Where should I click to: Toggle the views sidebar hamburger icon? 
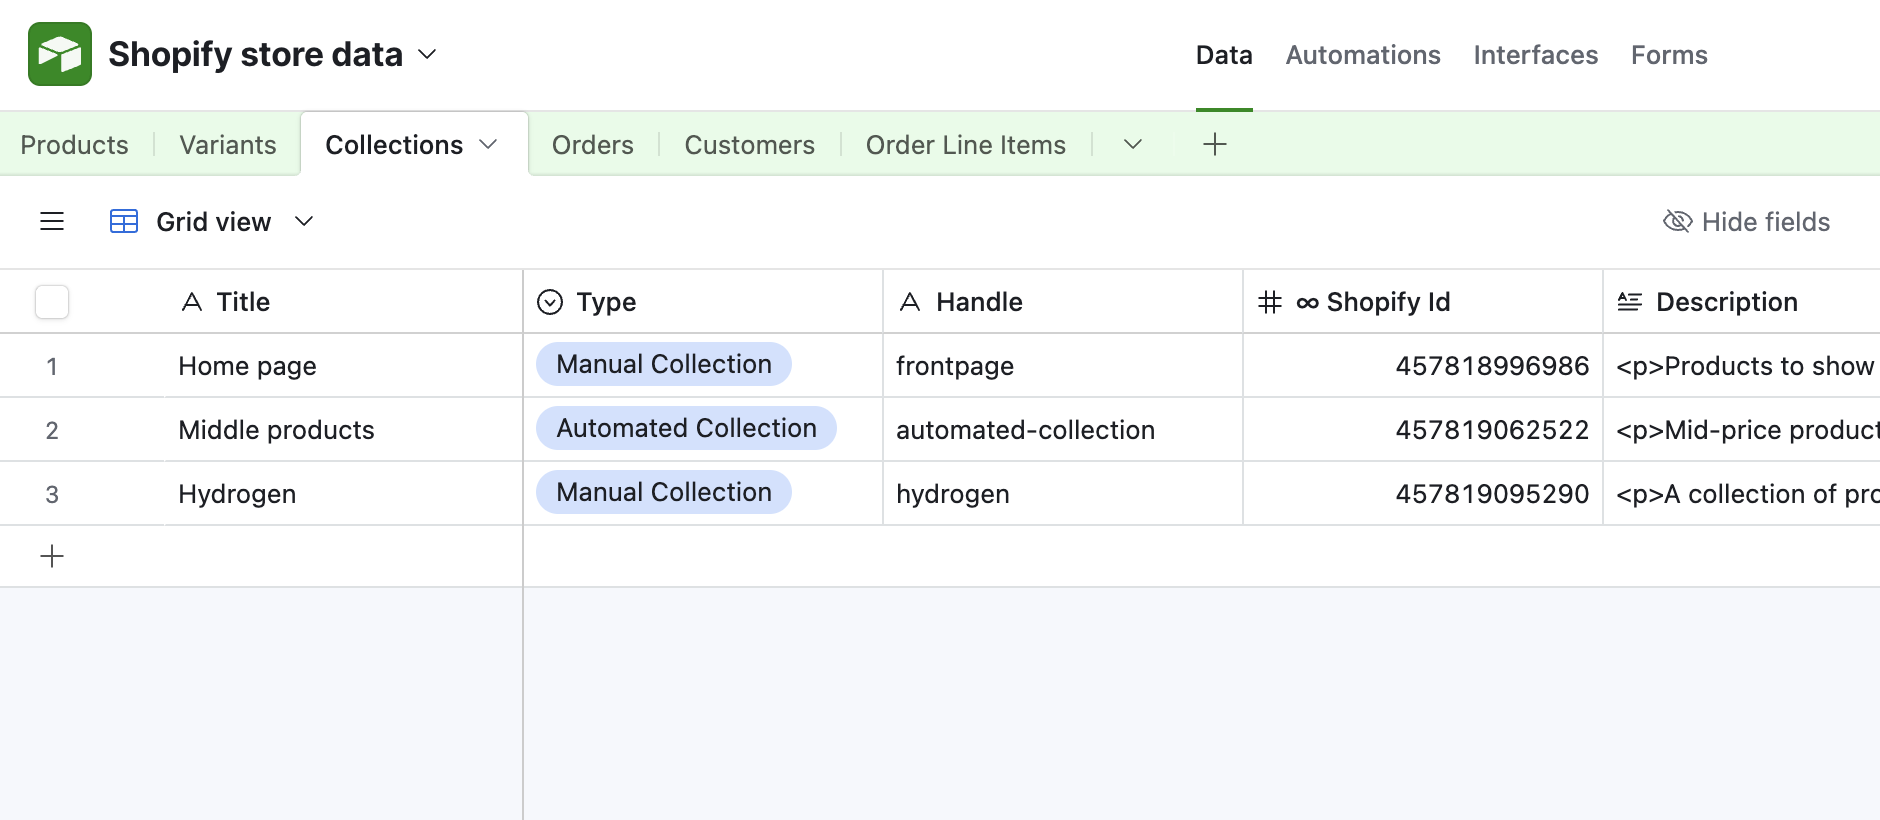coord(52,221)
